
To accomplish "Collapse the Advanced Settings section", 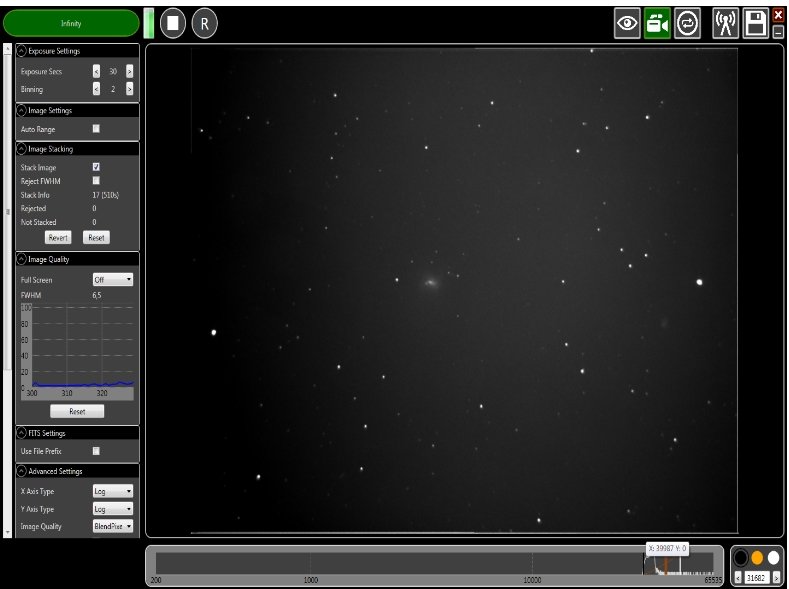I will point(21,471).
